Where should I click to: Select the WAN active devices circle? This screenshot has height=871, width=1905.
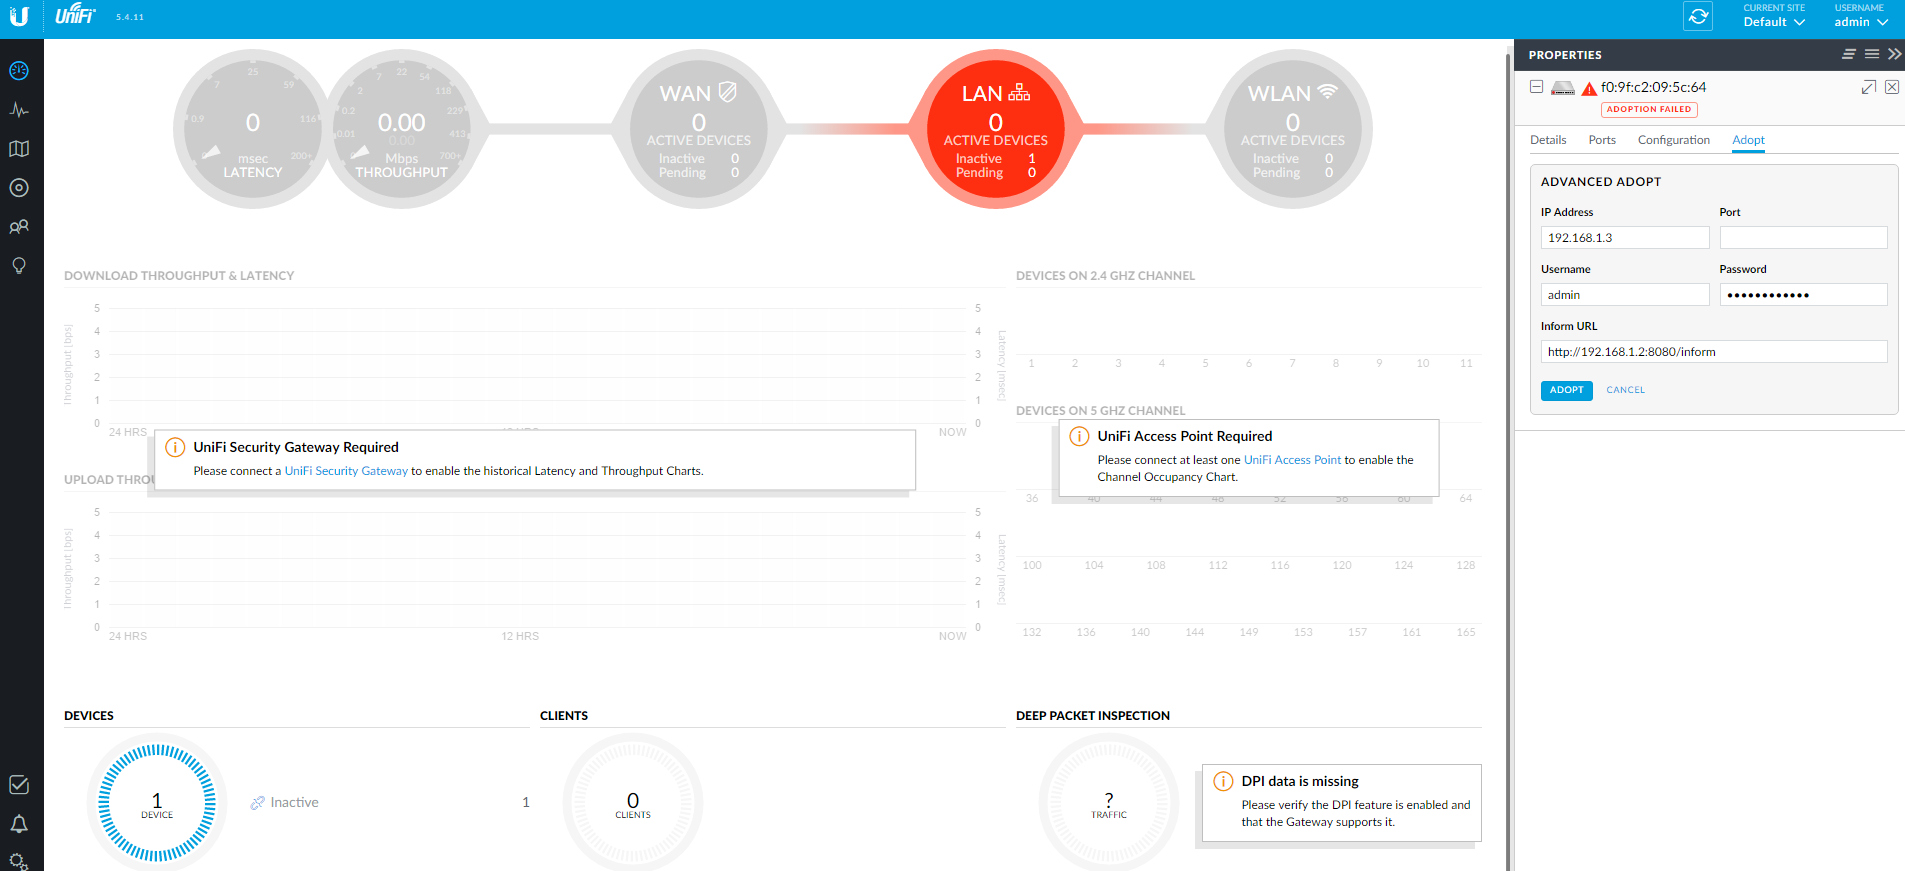(x=699, y=129)
